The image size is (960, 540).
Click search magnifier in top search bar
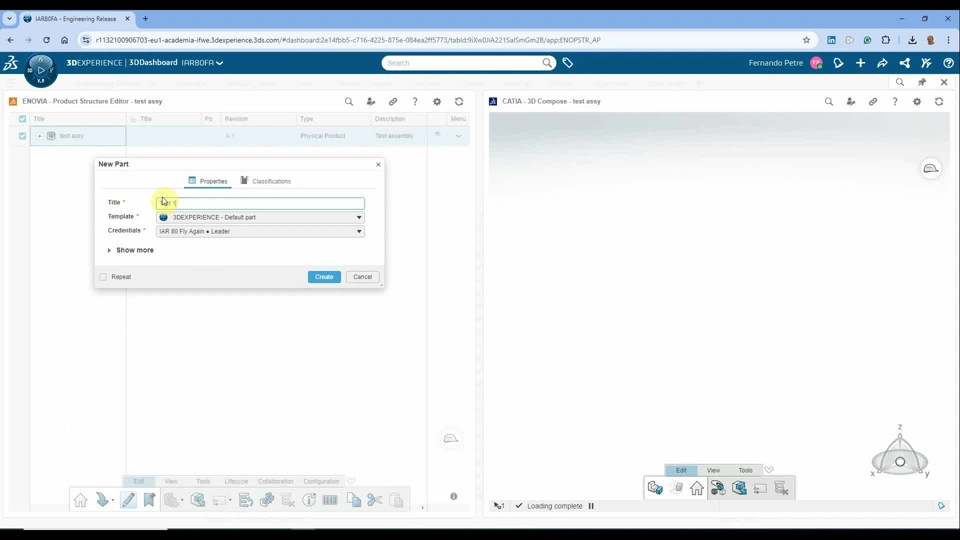pyautogui.click(x=547, y=62)
